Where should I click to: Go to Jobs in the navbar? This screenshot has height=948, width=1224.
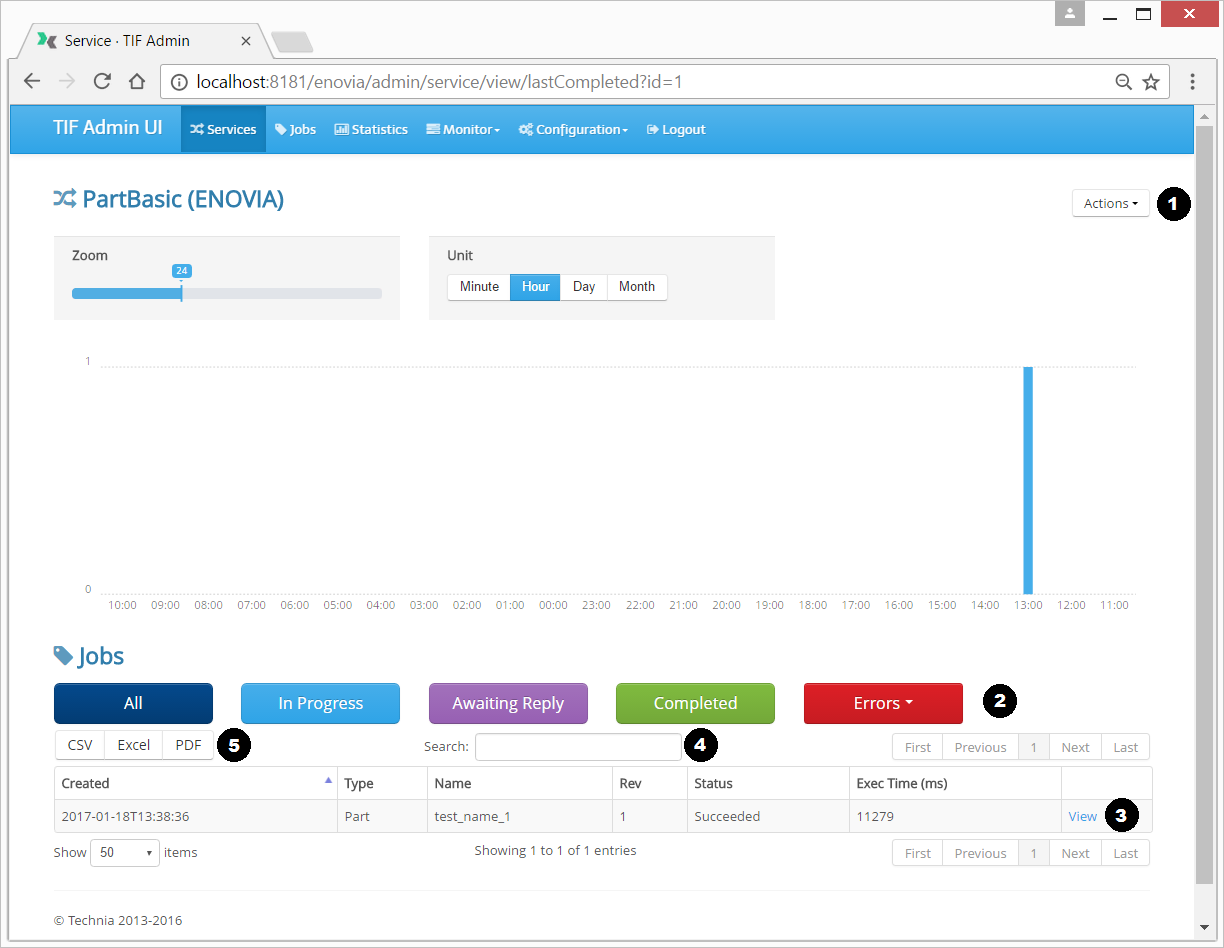point(295,130)
